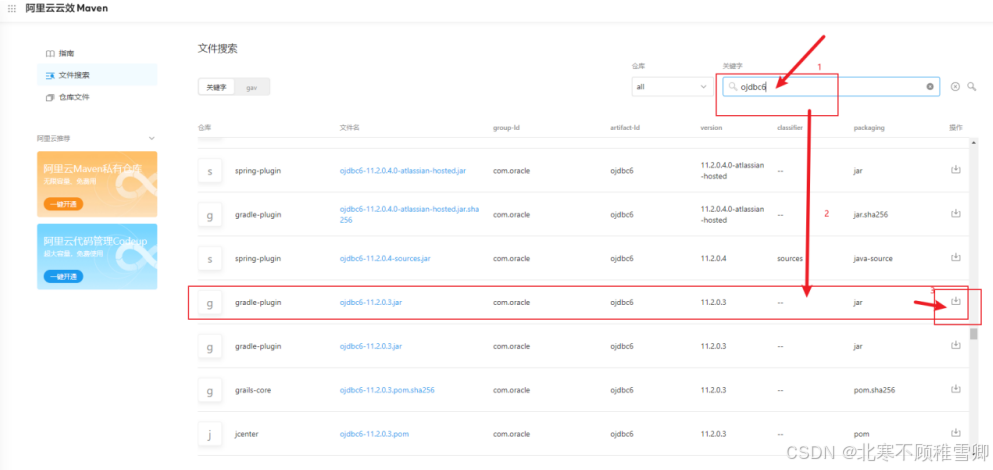This screenshot has width=993, height=470.
Task: Open the app grid menu icon
Action: pos(12,9)
